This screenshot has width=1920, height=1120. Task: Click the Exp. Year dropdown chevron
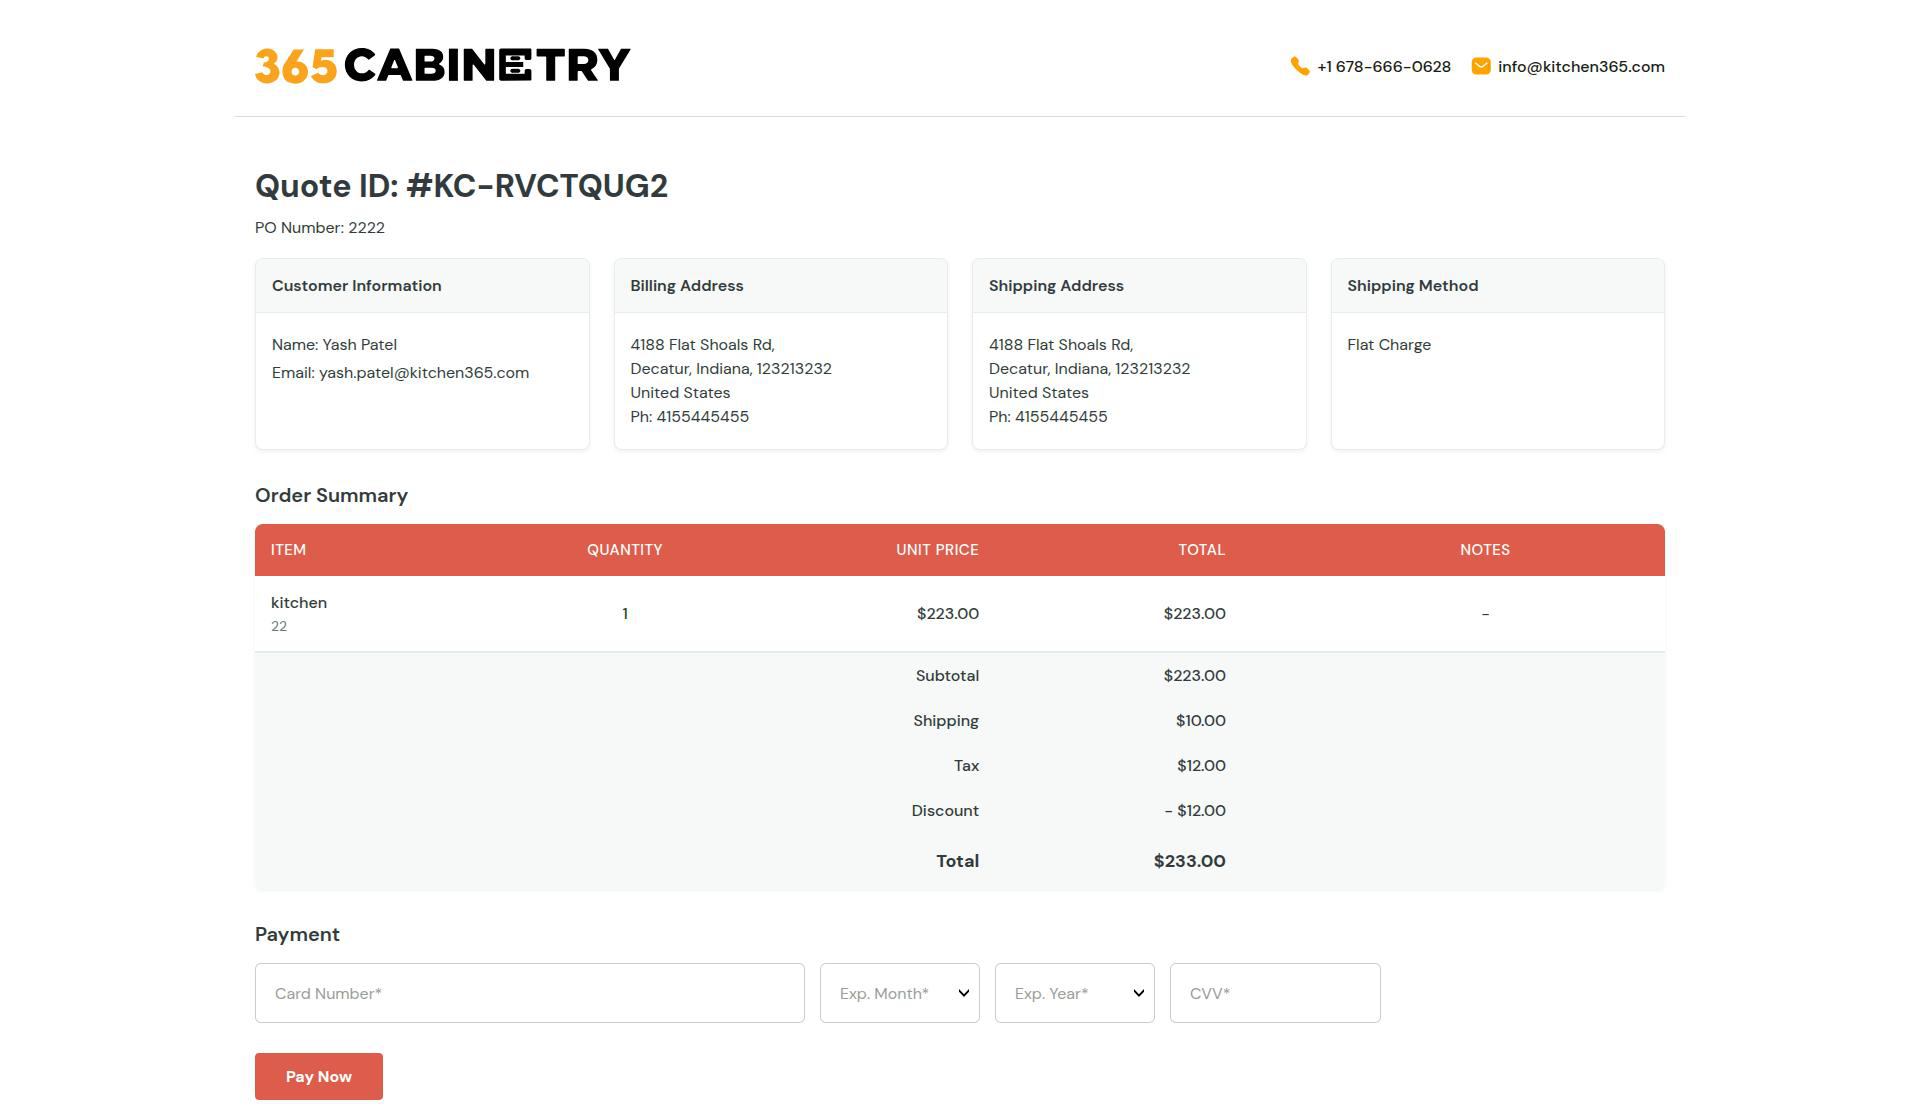(1139, 993)
